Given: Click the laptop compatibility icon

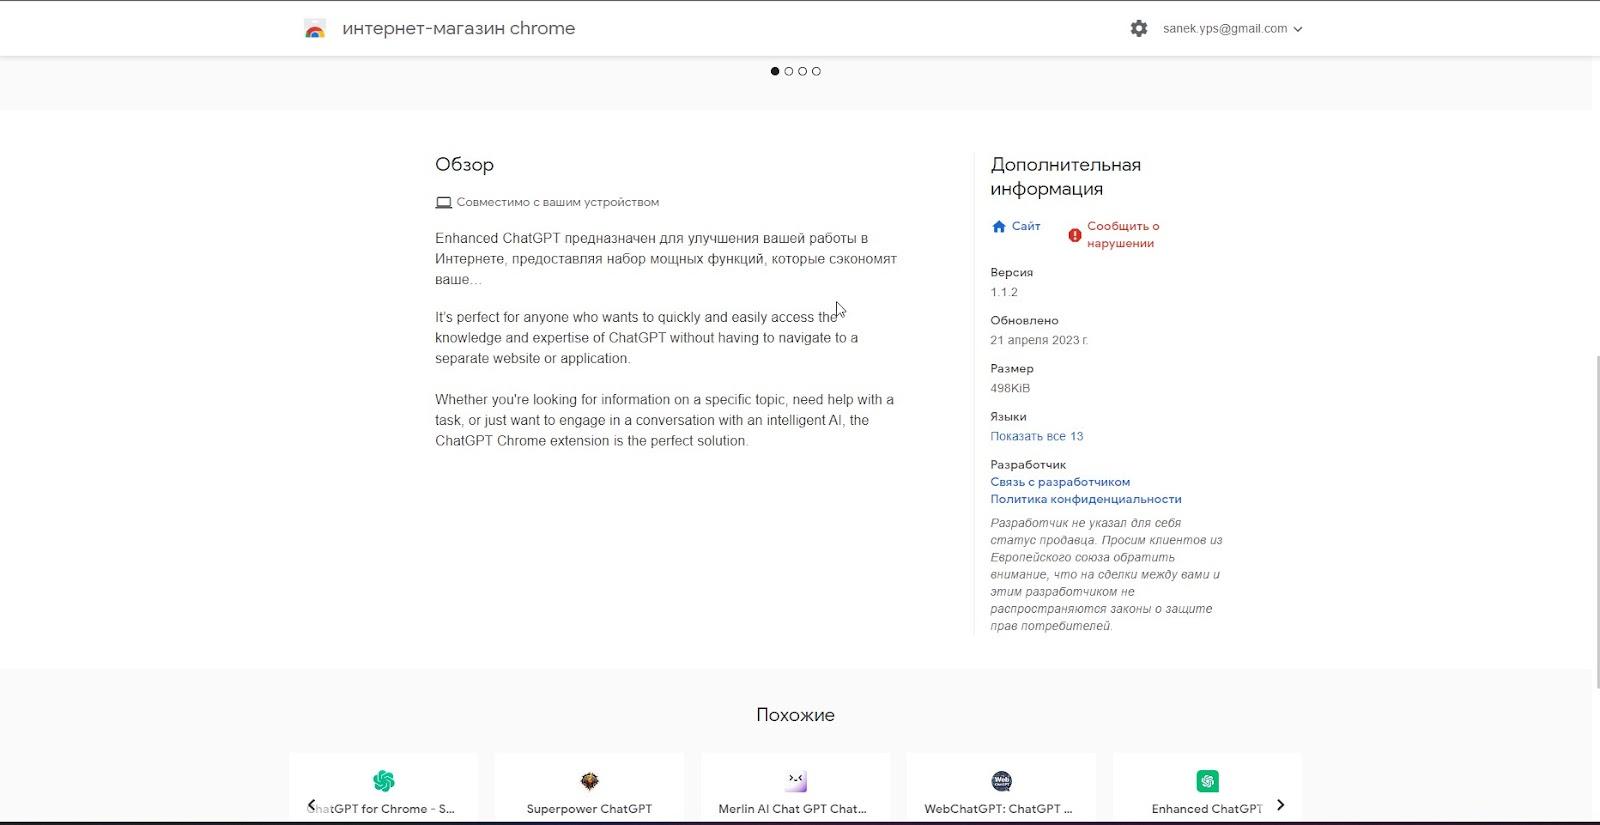Looking at the screenshot, I should (444, 202).
